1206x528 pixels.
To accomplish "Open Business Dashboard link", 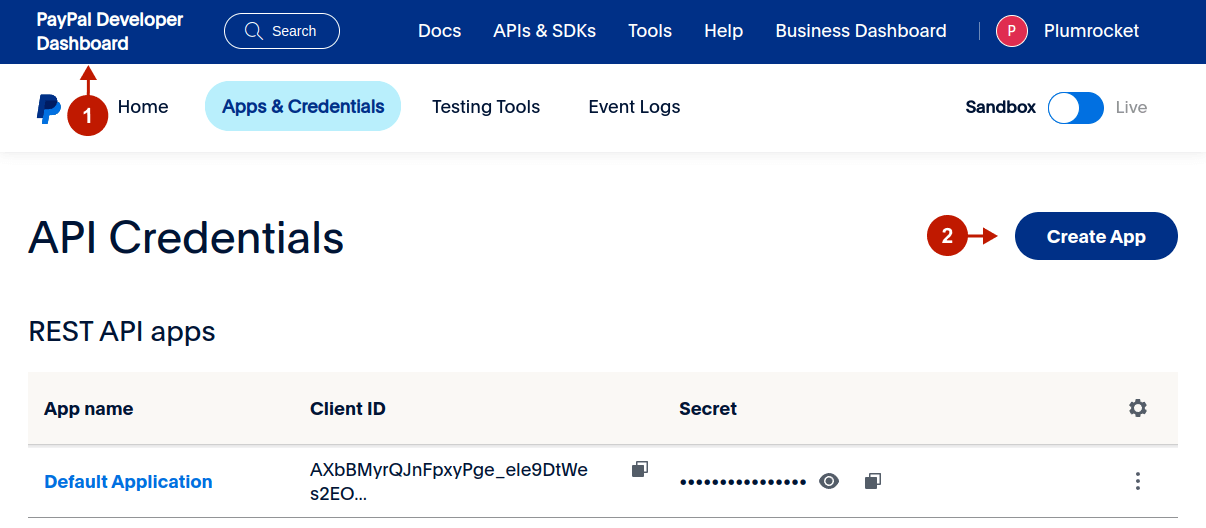I will coord(860,31).
